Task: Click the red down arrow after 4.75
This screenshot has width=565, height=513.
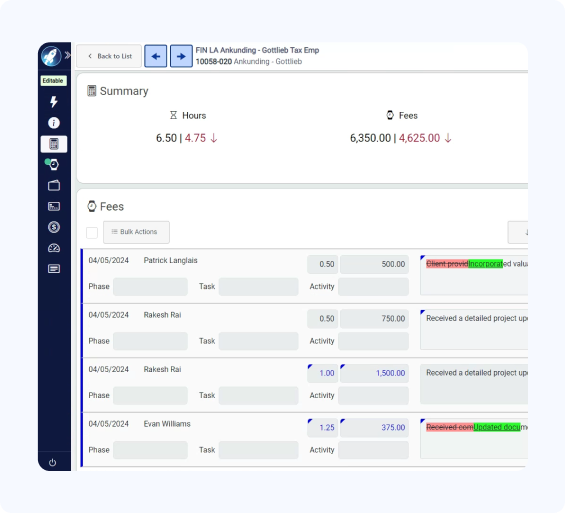Action: 214,138
